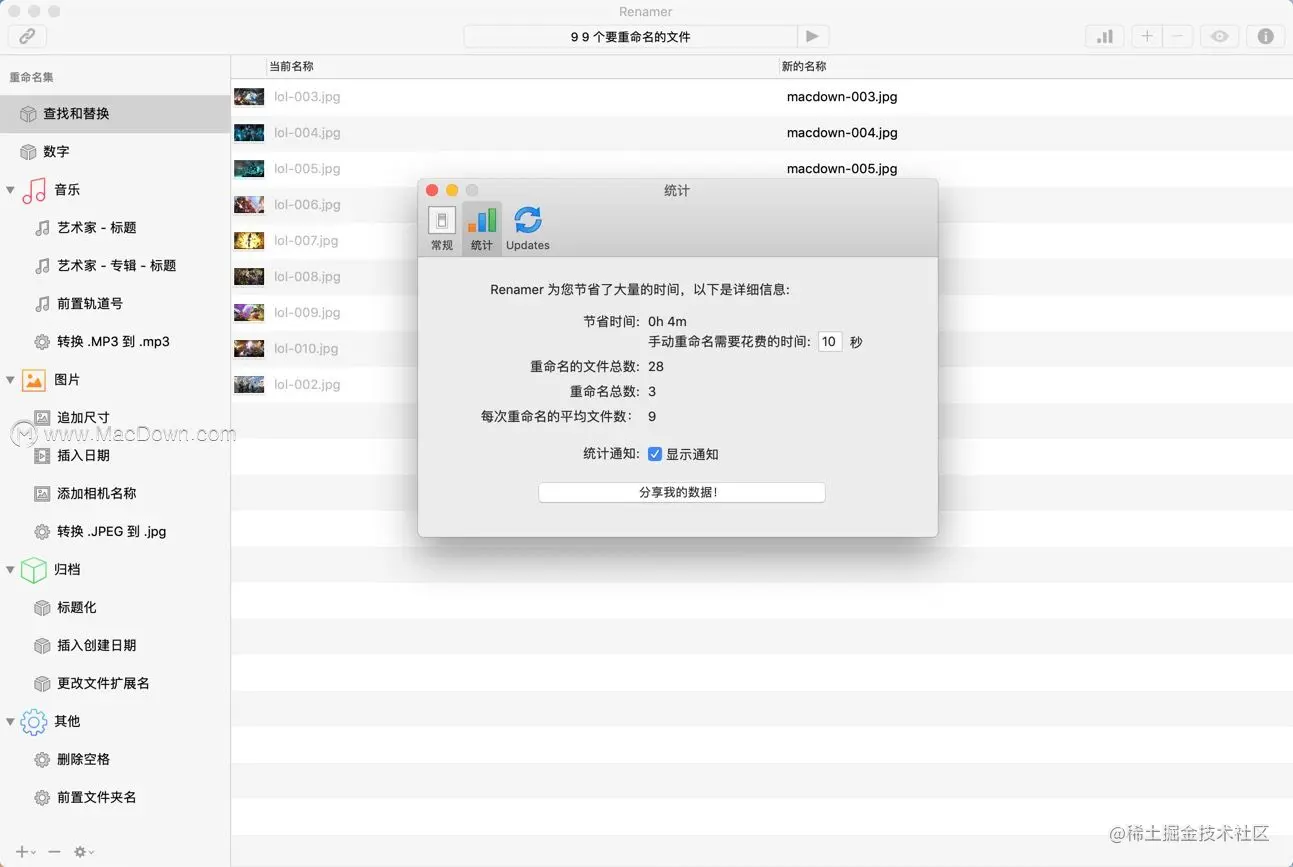Select 追加尺寸 renamer
1293x867 pixels.
click(115, 417)
